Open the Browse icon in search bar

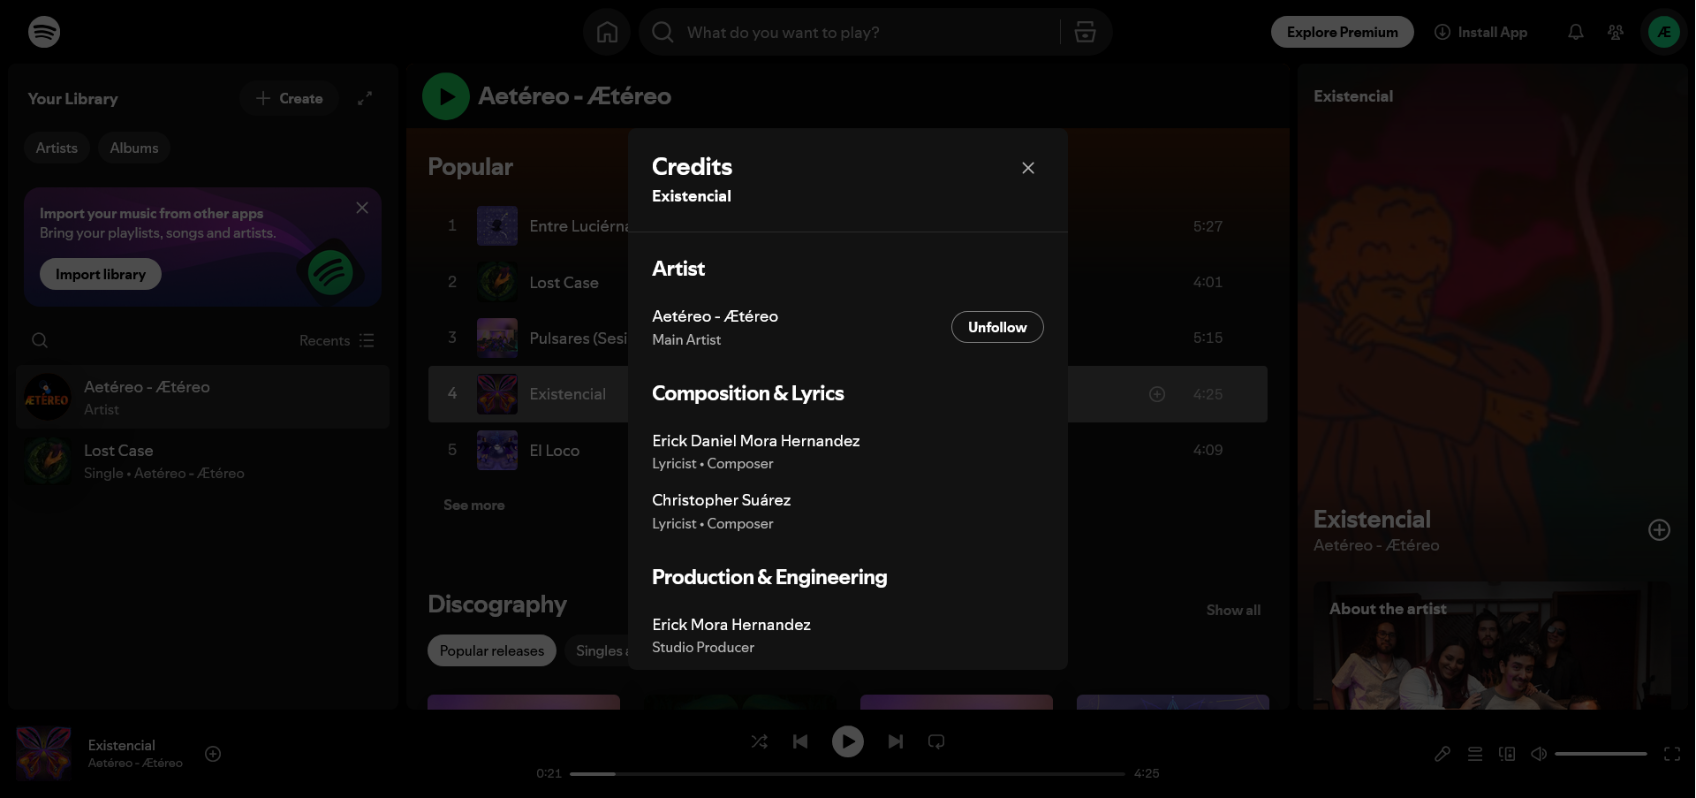click(x=1085, y=32)
